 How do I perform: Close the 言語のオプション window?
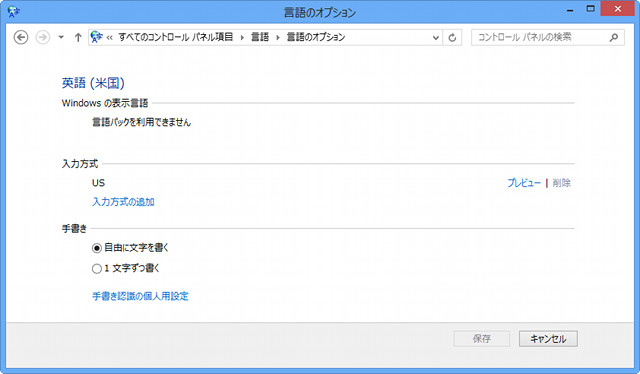(x=618, y=9)
